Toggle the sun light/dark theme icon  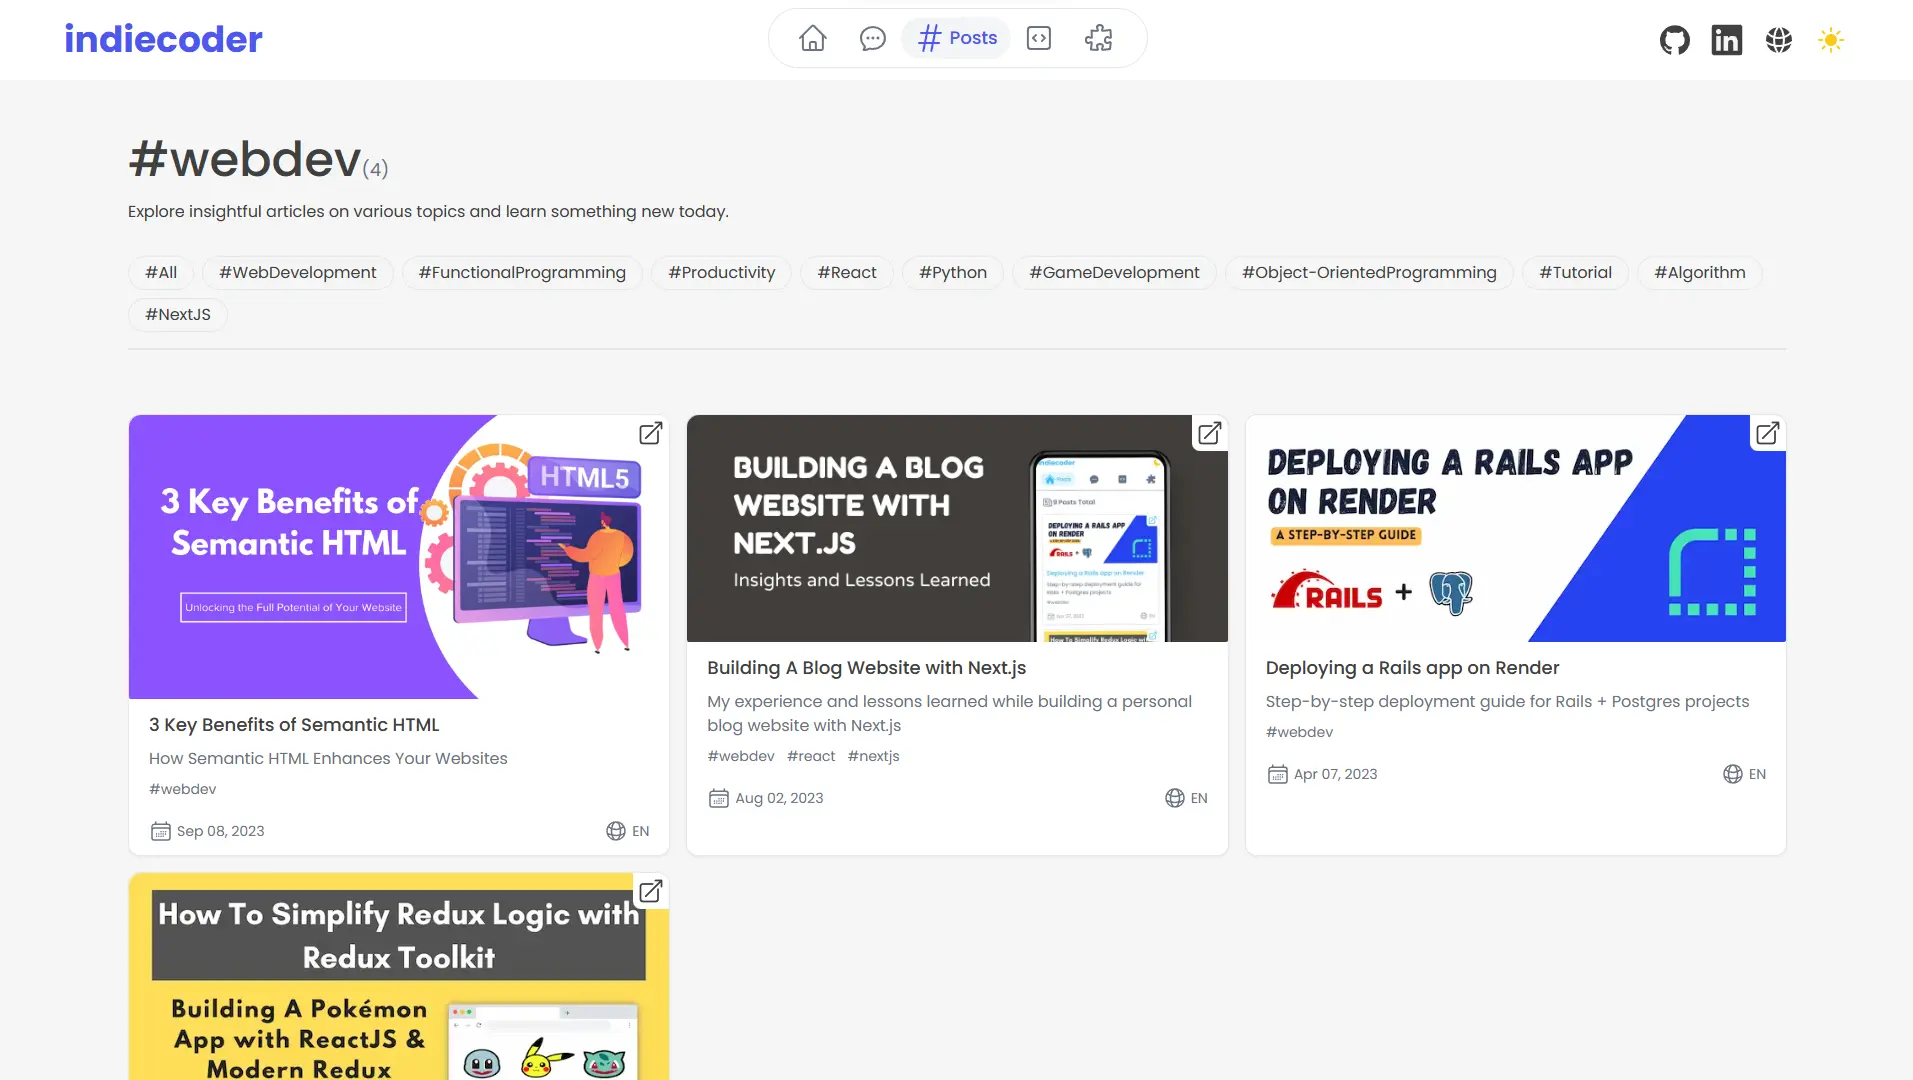1830,40
